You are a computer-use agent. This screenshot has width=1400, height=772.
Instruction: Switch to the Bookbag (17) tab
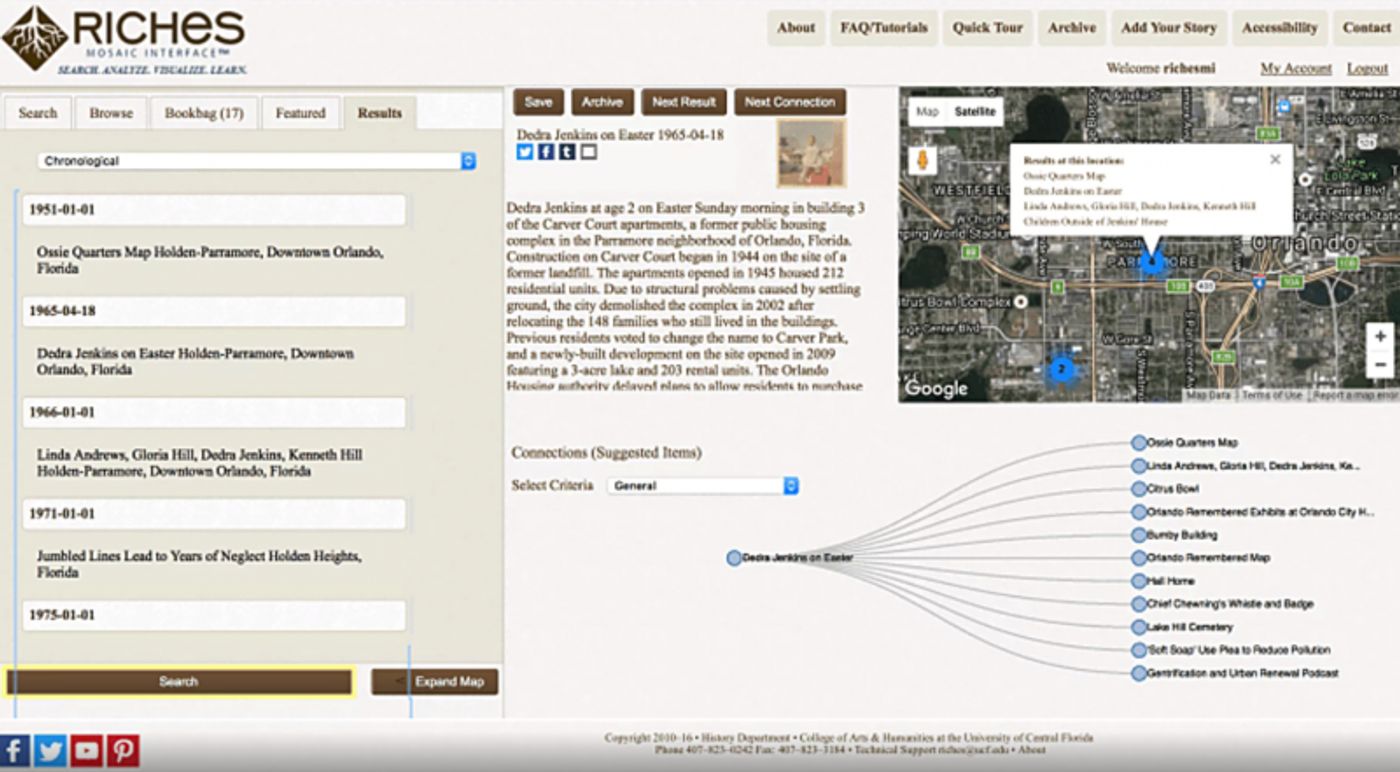point(204,113)
